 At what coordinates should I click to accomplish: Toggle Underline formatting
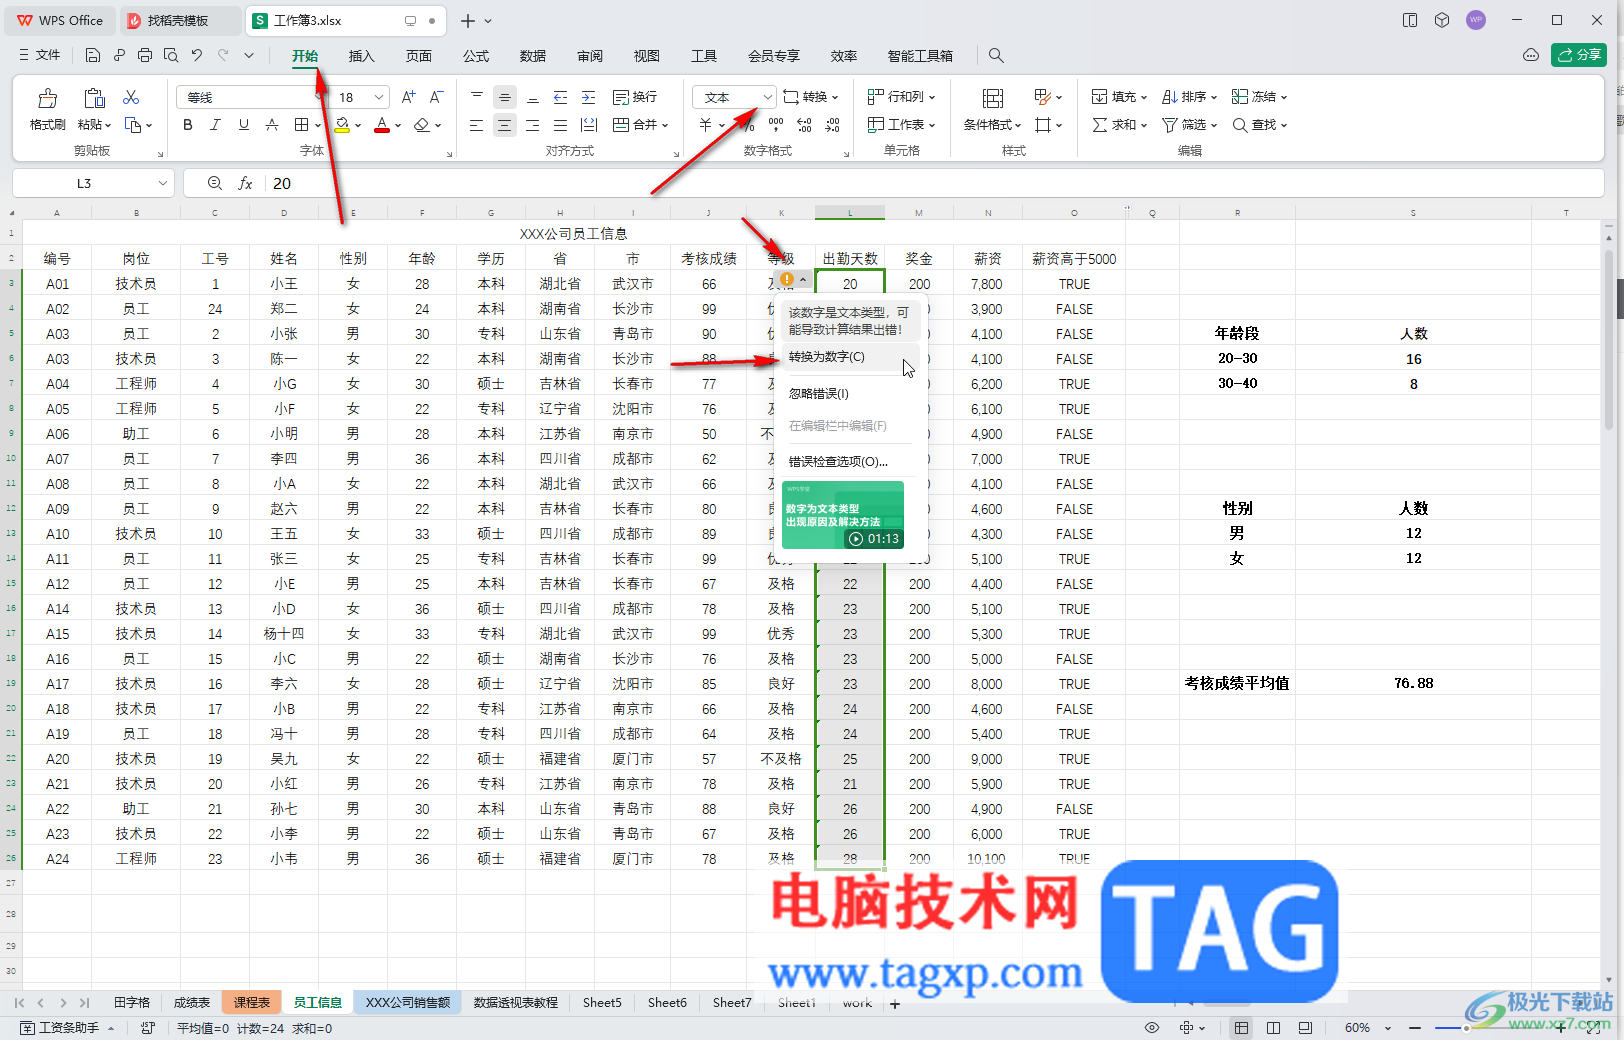click(243, 125)
